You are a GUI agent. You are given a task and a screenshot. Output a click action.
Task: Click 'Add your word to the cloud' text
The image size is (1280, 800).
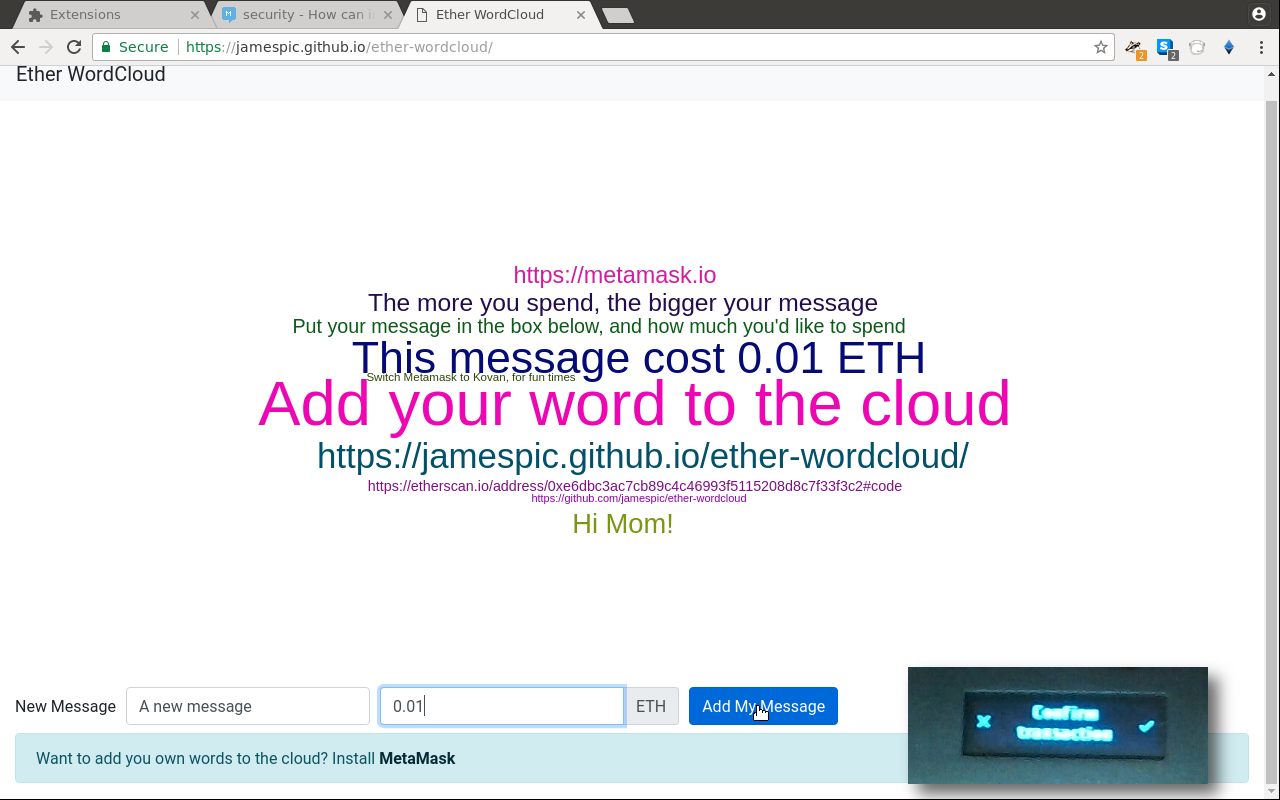tap(635, 404)
